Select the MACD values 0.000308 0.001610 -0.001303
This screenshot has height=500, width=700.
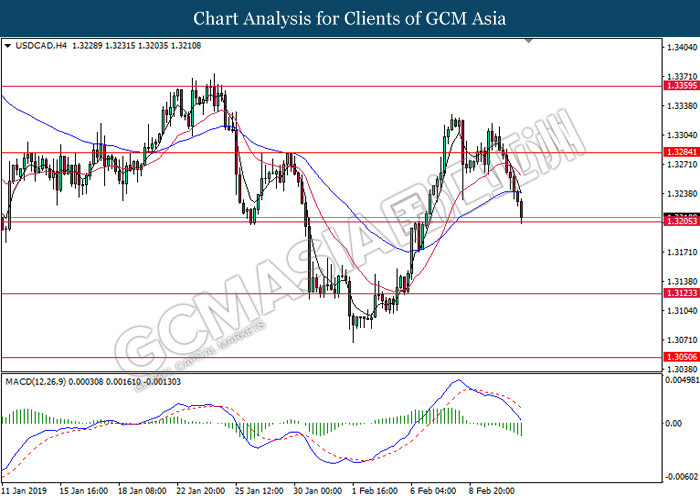[125, 382]
